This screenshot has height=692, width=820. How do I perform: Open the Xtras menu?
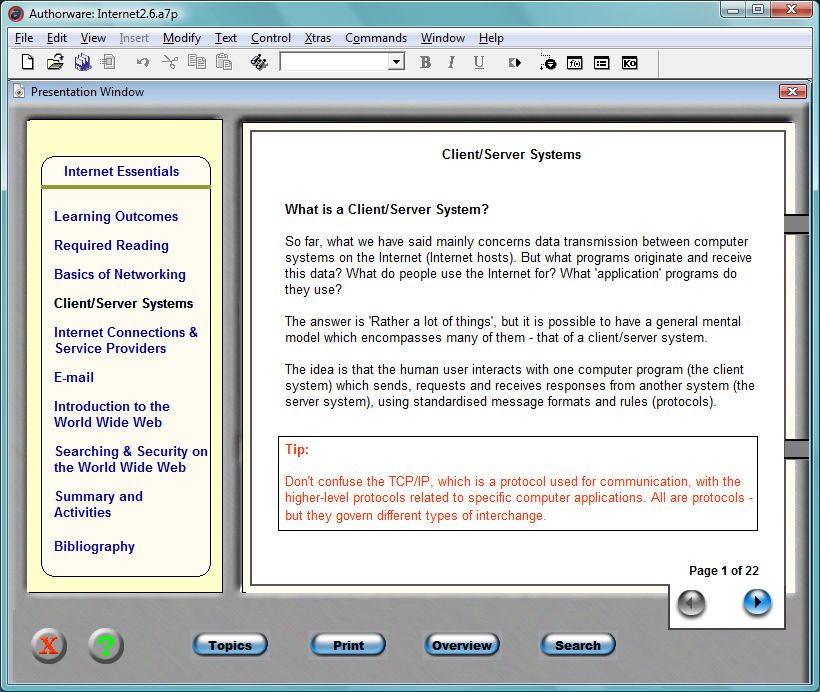click(317, 38)
